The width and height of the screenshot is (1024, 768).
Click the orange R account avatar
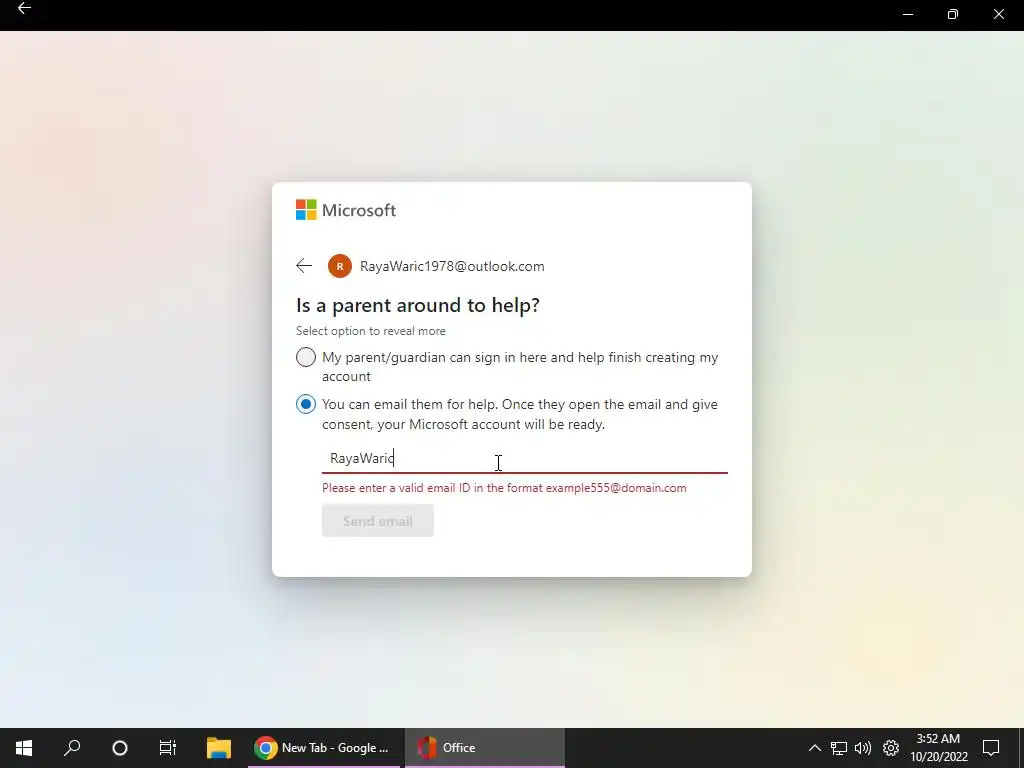click(340, 266)
